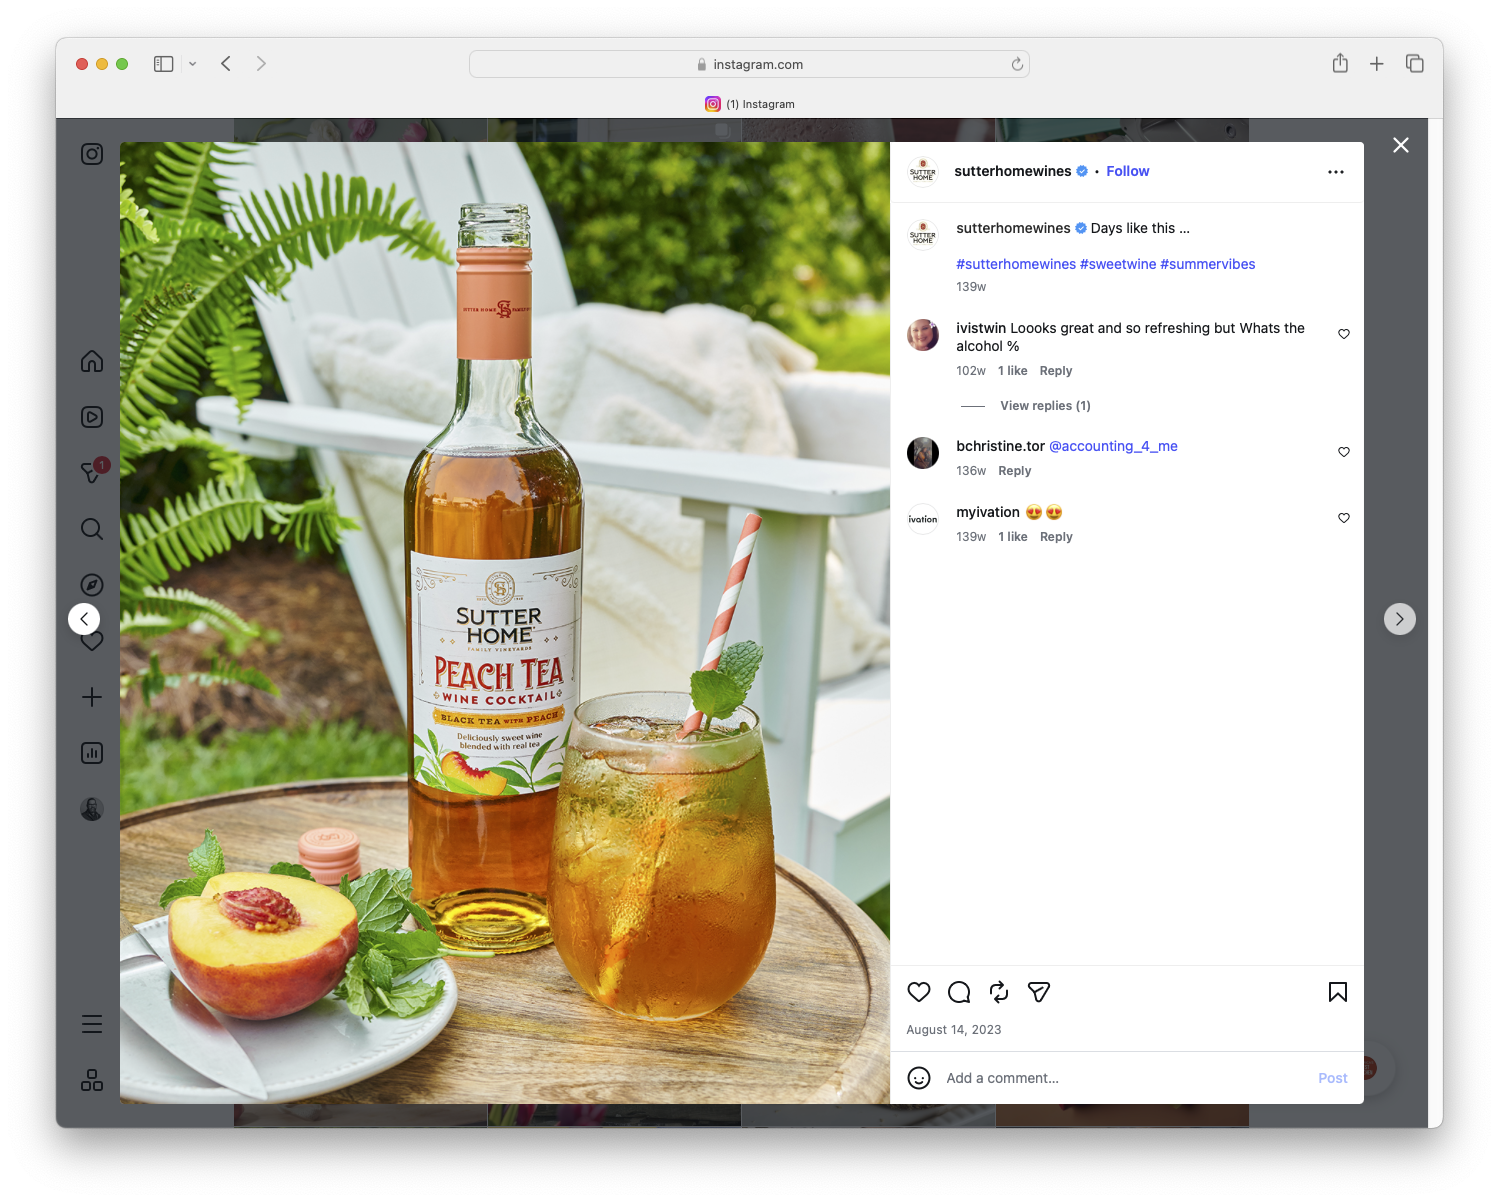
Task: Go to the previous post arrow
Action: point(84,619)
